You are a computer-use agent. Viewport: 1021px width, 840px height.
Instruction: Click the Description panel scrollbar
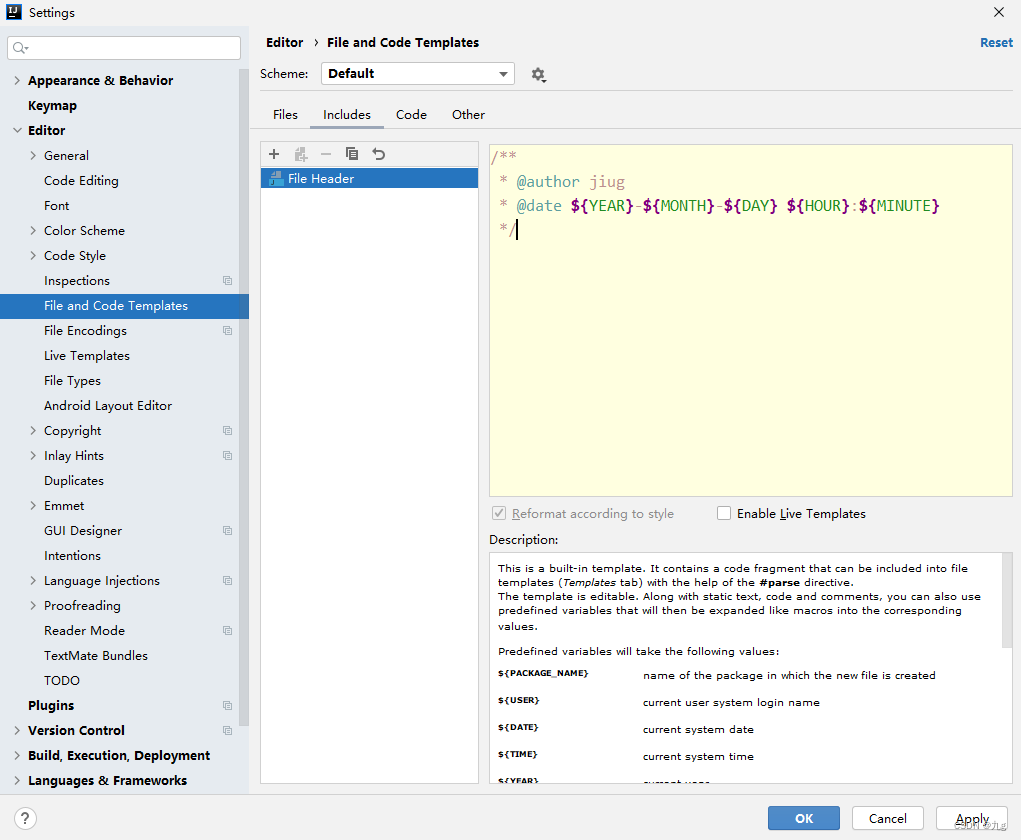click(x=1007, y=599)
